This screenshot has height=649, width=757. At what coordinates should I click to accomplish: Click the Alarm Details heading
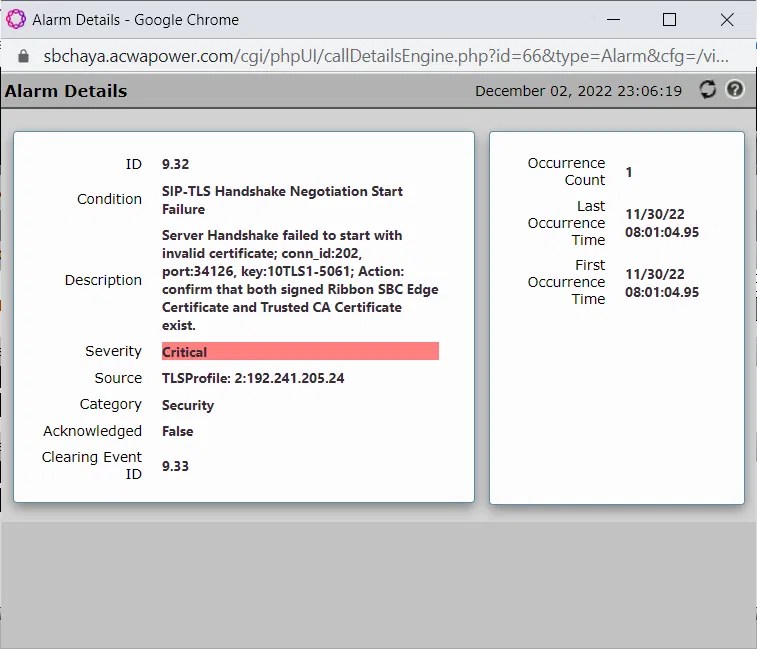click(x=66, y=91)
